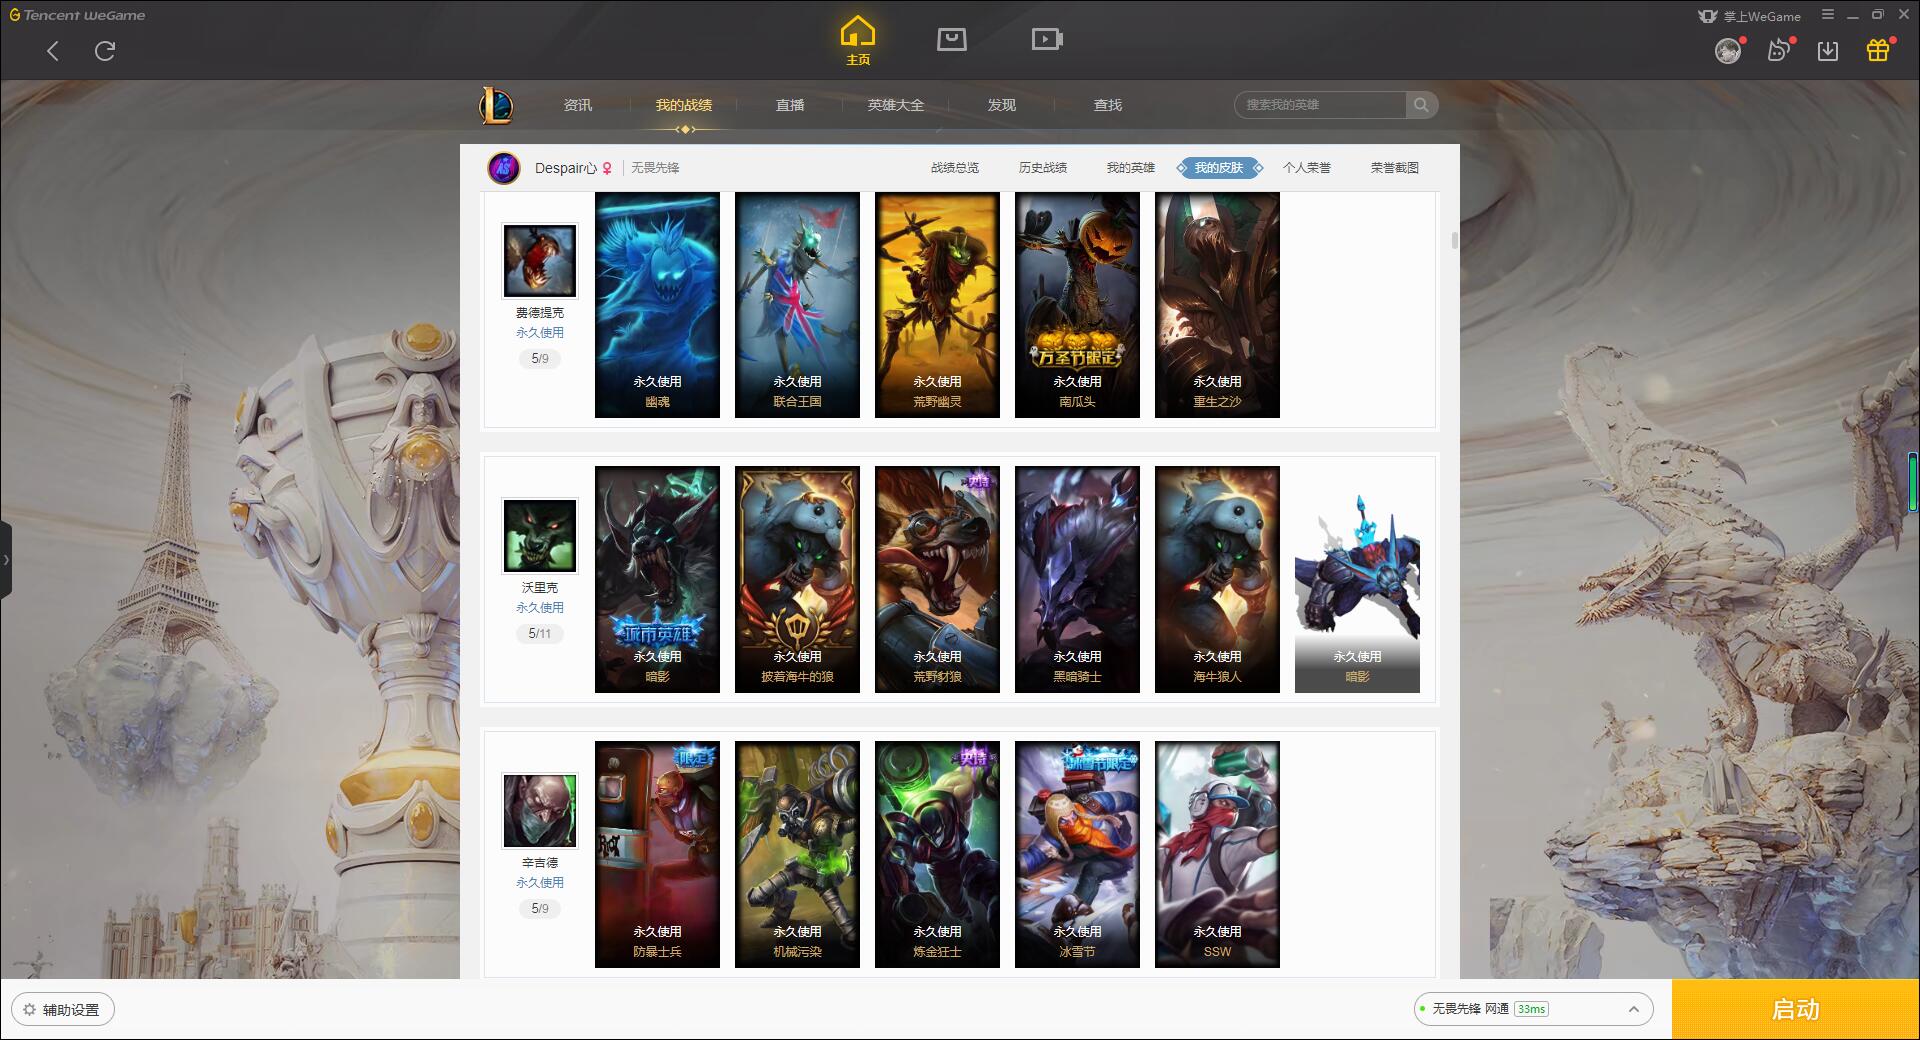Open the 防暴士兵 skin card
Image resolution: width=1920 pixels, height=1040 pixels.
click(x=657, y=855)
